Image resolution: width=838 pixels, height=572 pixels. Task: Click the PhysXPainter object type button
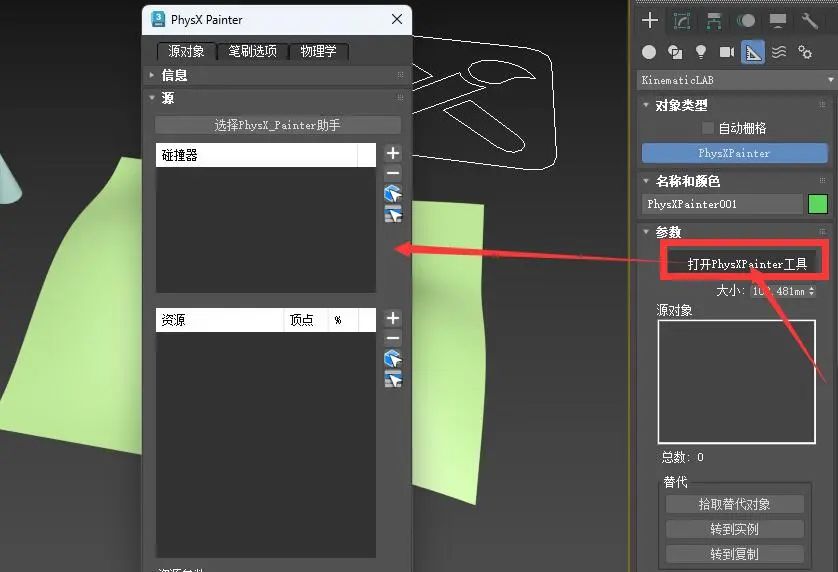(x=734, y=153)
